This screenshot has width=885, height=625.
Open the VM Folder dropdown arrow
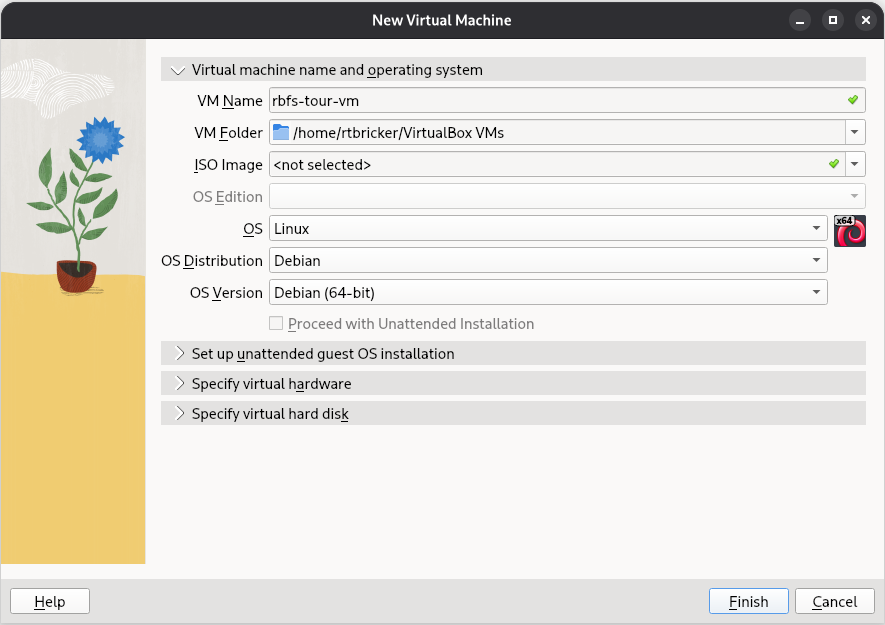pos(855,132)
